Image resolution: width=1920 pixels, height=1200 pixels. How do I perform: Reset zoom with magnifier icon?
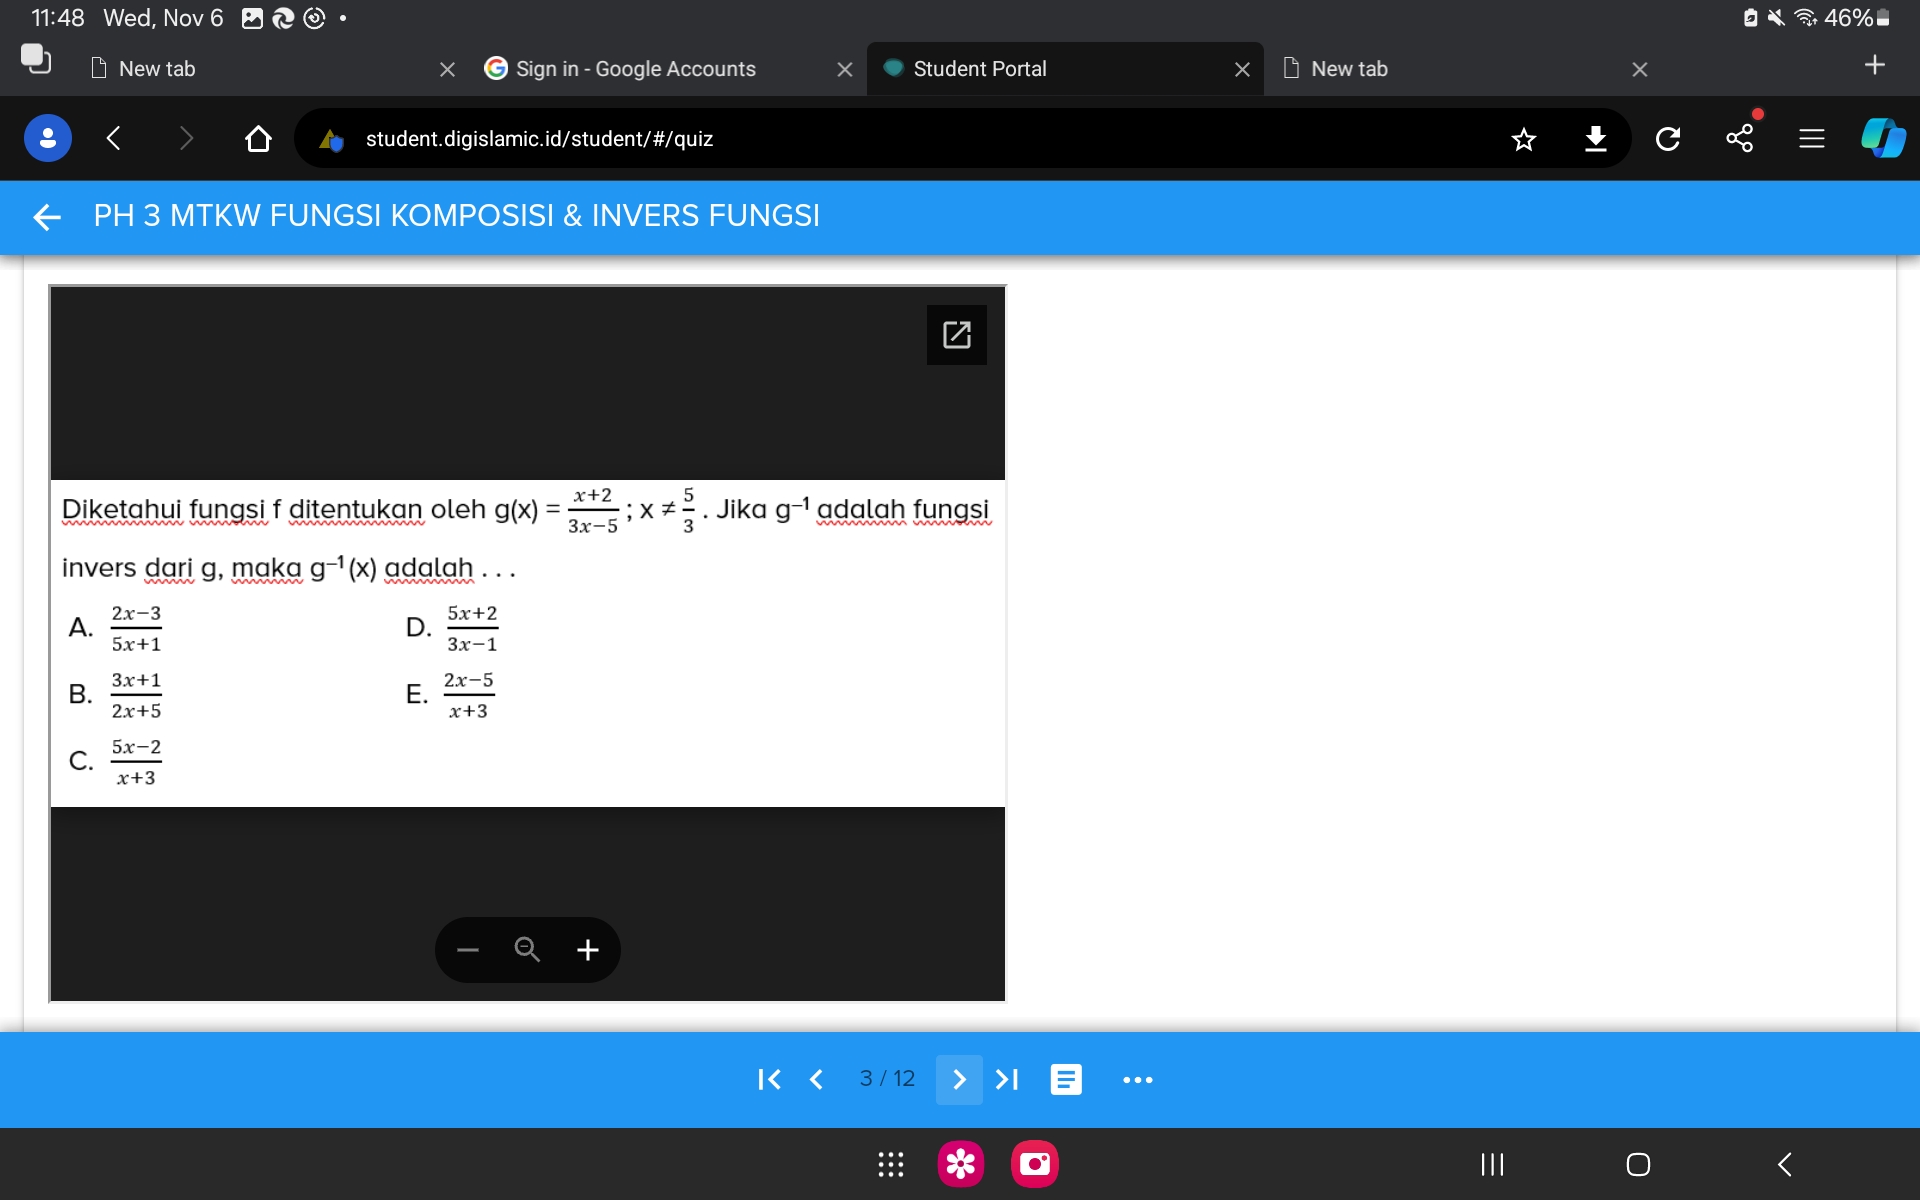pyautogui.click(x=527, y=950)
